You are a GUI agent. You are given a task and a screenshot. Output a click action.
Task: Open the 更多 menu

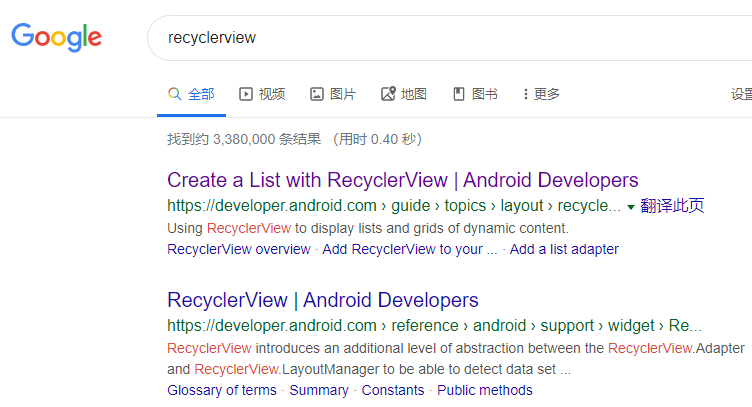[x=541, y=94]
